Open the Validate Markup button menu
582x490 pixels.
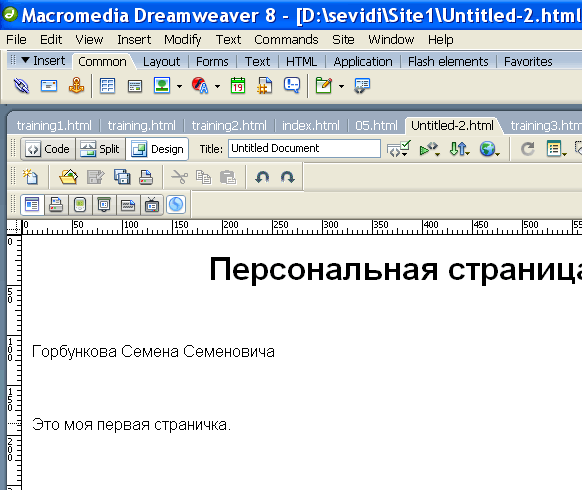click(x=398, y=148)
